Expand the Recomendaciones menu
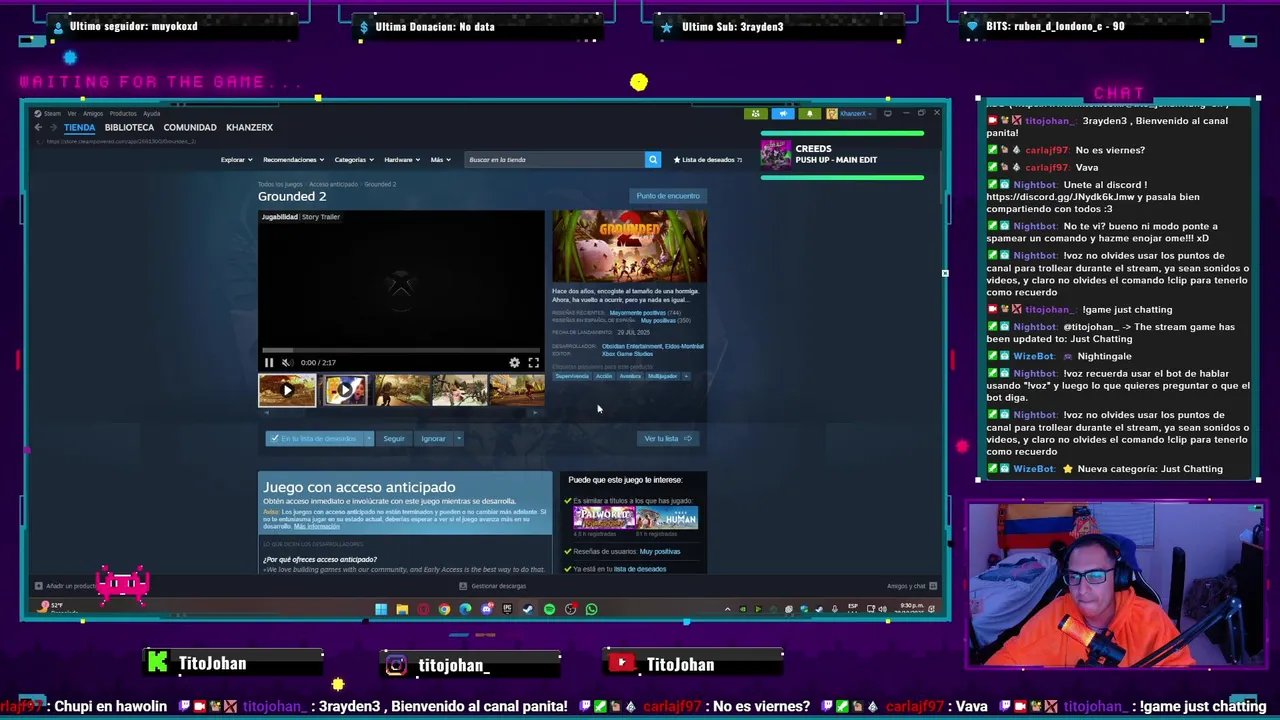Viewport: 1280px width, 720px height. pyautogui.click(x=293, y=159)
